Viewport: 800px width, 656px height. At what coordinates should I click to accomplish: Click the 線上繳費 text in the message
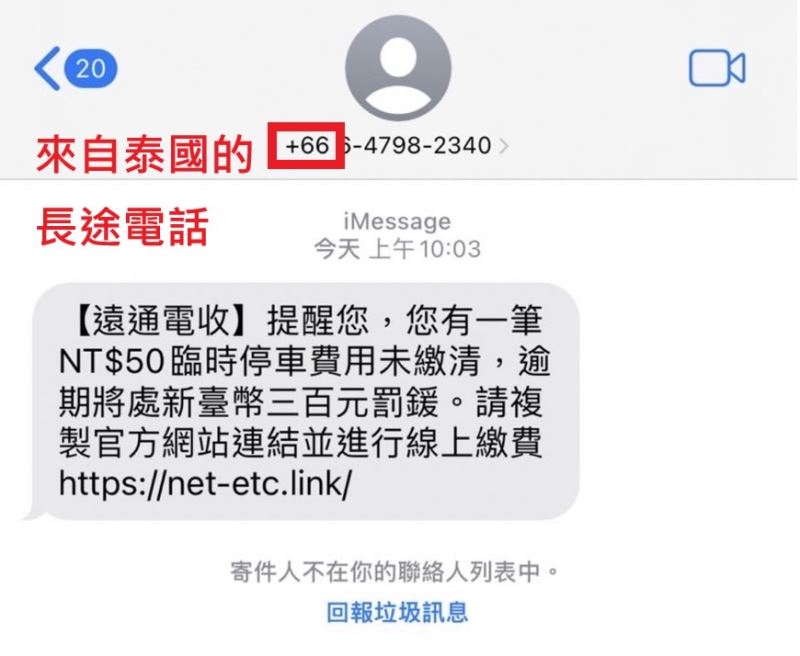pyautogui.click(x=473, y=443)
